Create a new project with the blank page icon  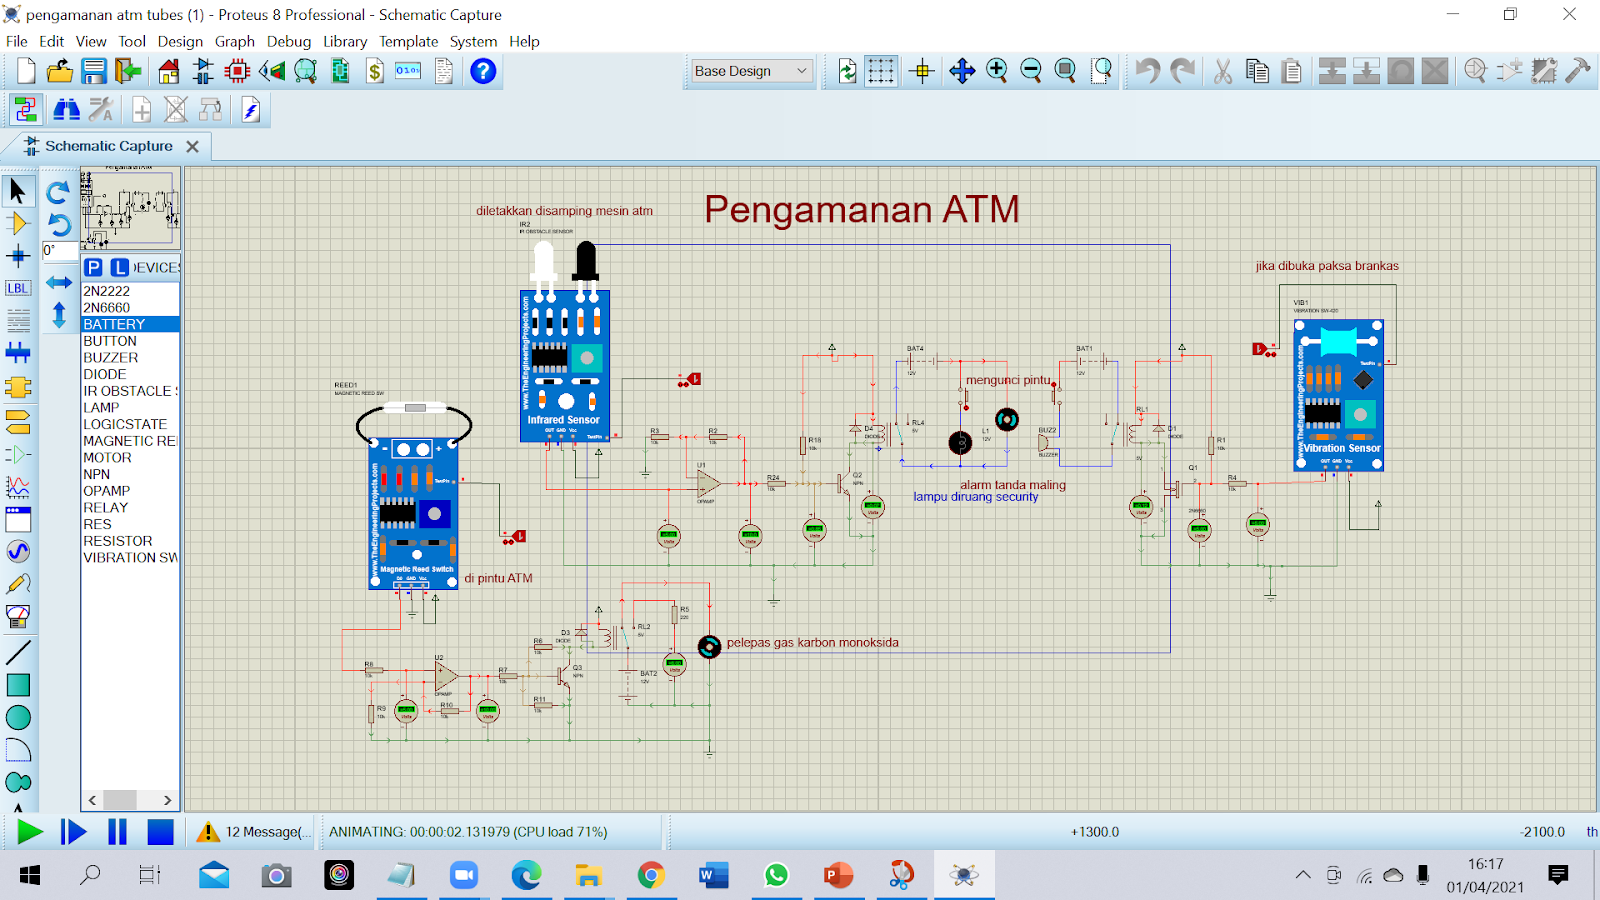(x=26, y=71)
